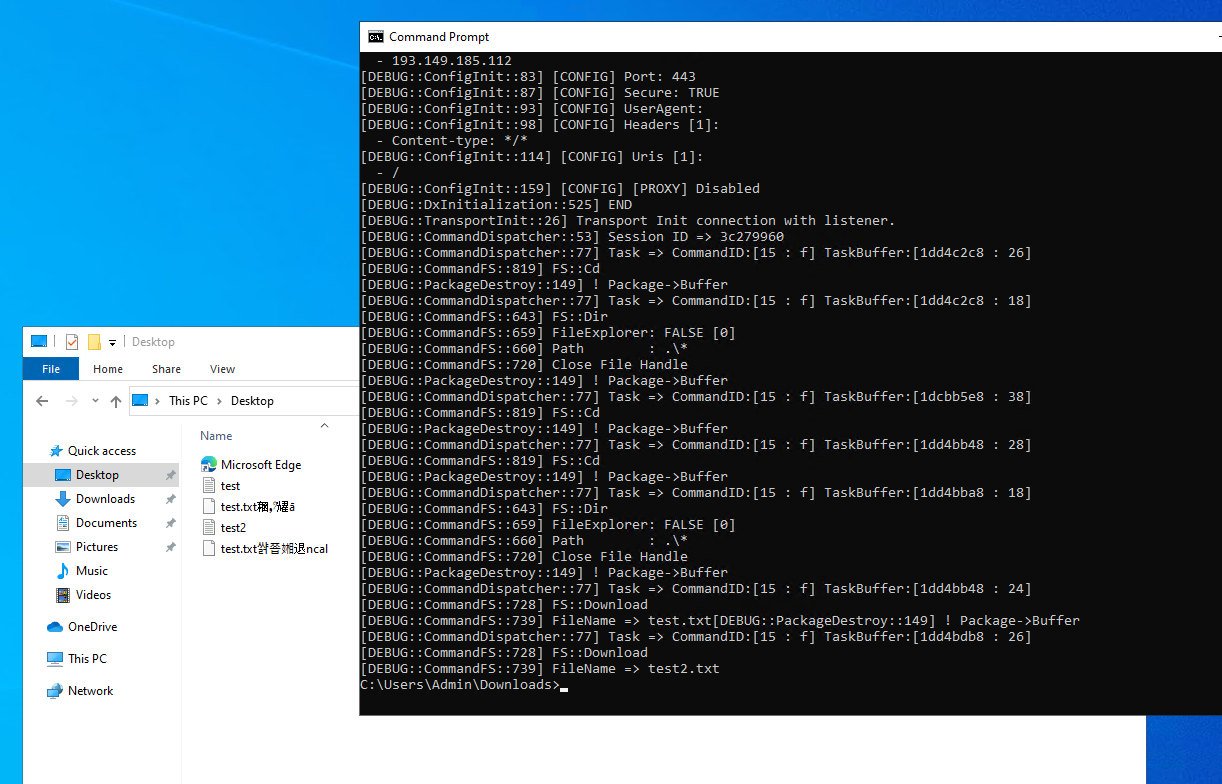Click the back navigation arrow
Image resolution: width=1222 pixels, height=784 pixels.
click(41, 400)
